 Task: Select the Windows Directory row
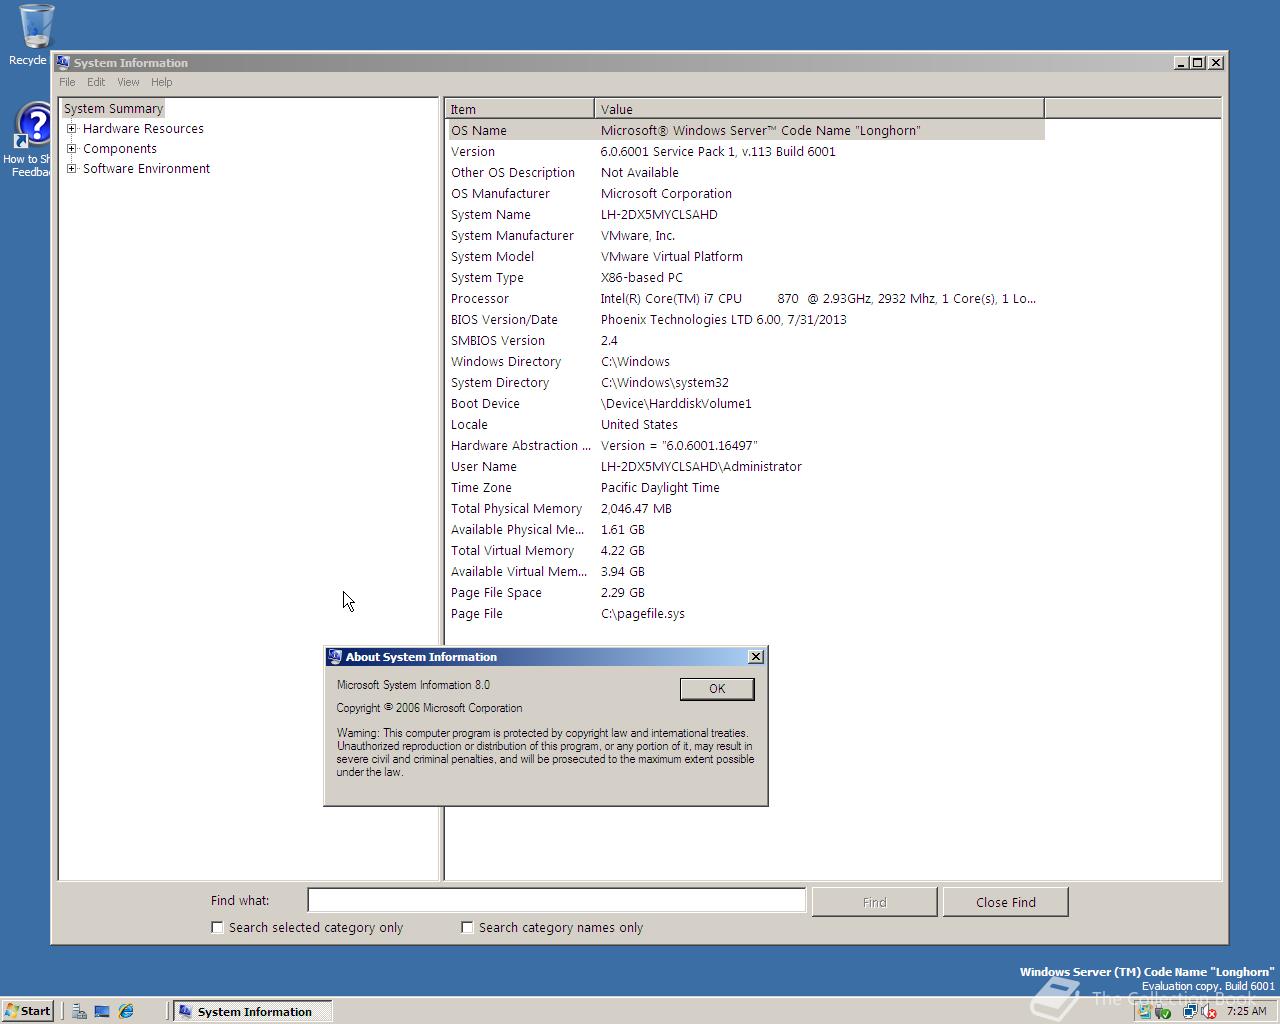tap(745, 362)
